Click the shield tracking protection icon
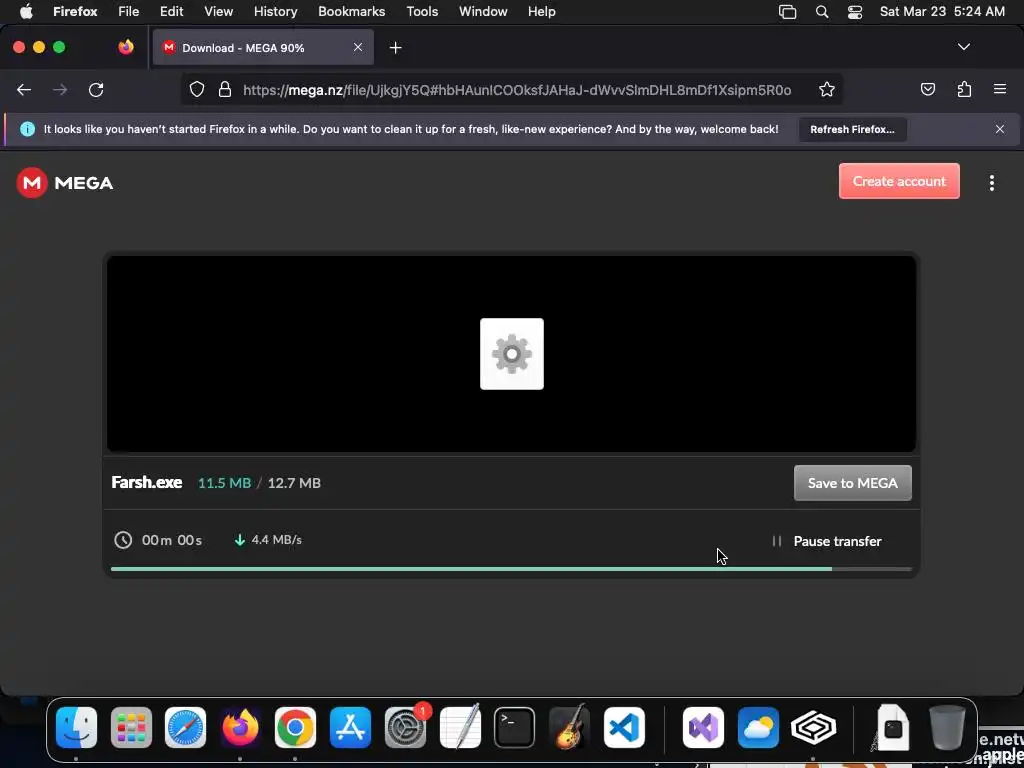Screen dimensions: 1024x768 [197, 89]
